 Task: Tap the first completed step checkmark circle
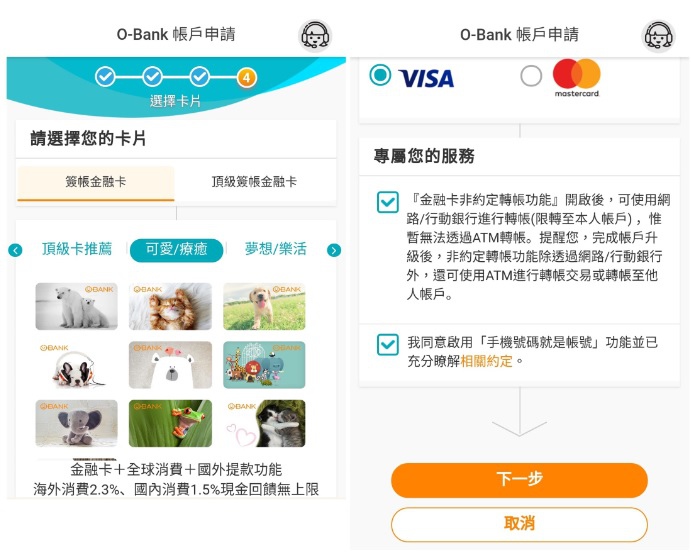105,77
